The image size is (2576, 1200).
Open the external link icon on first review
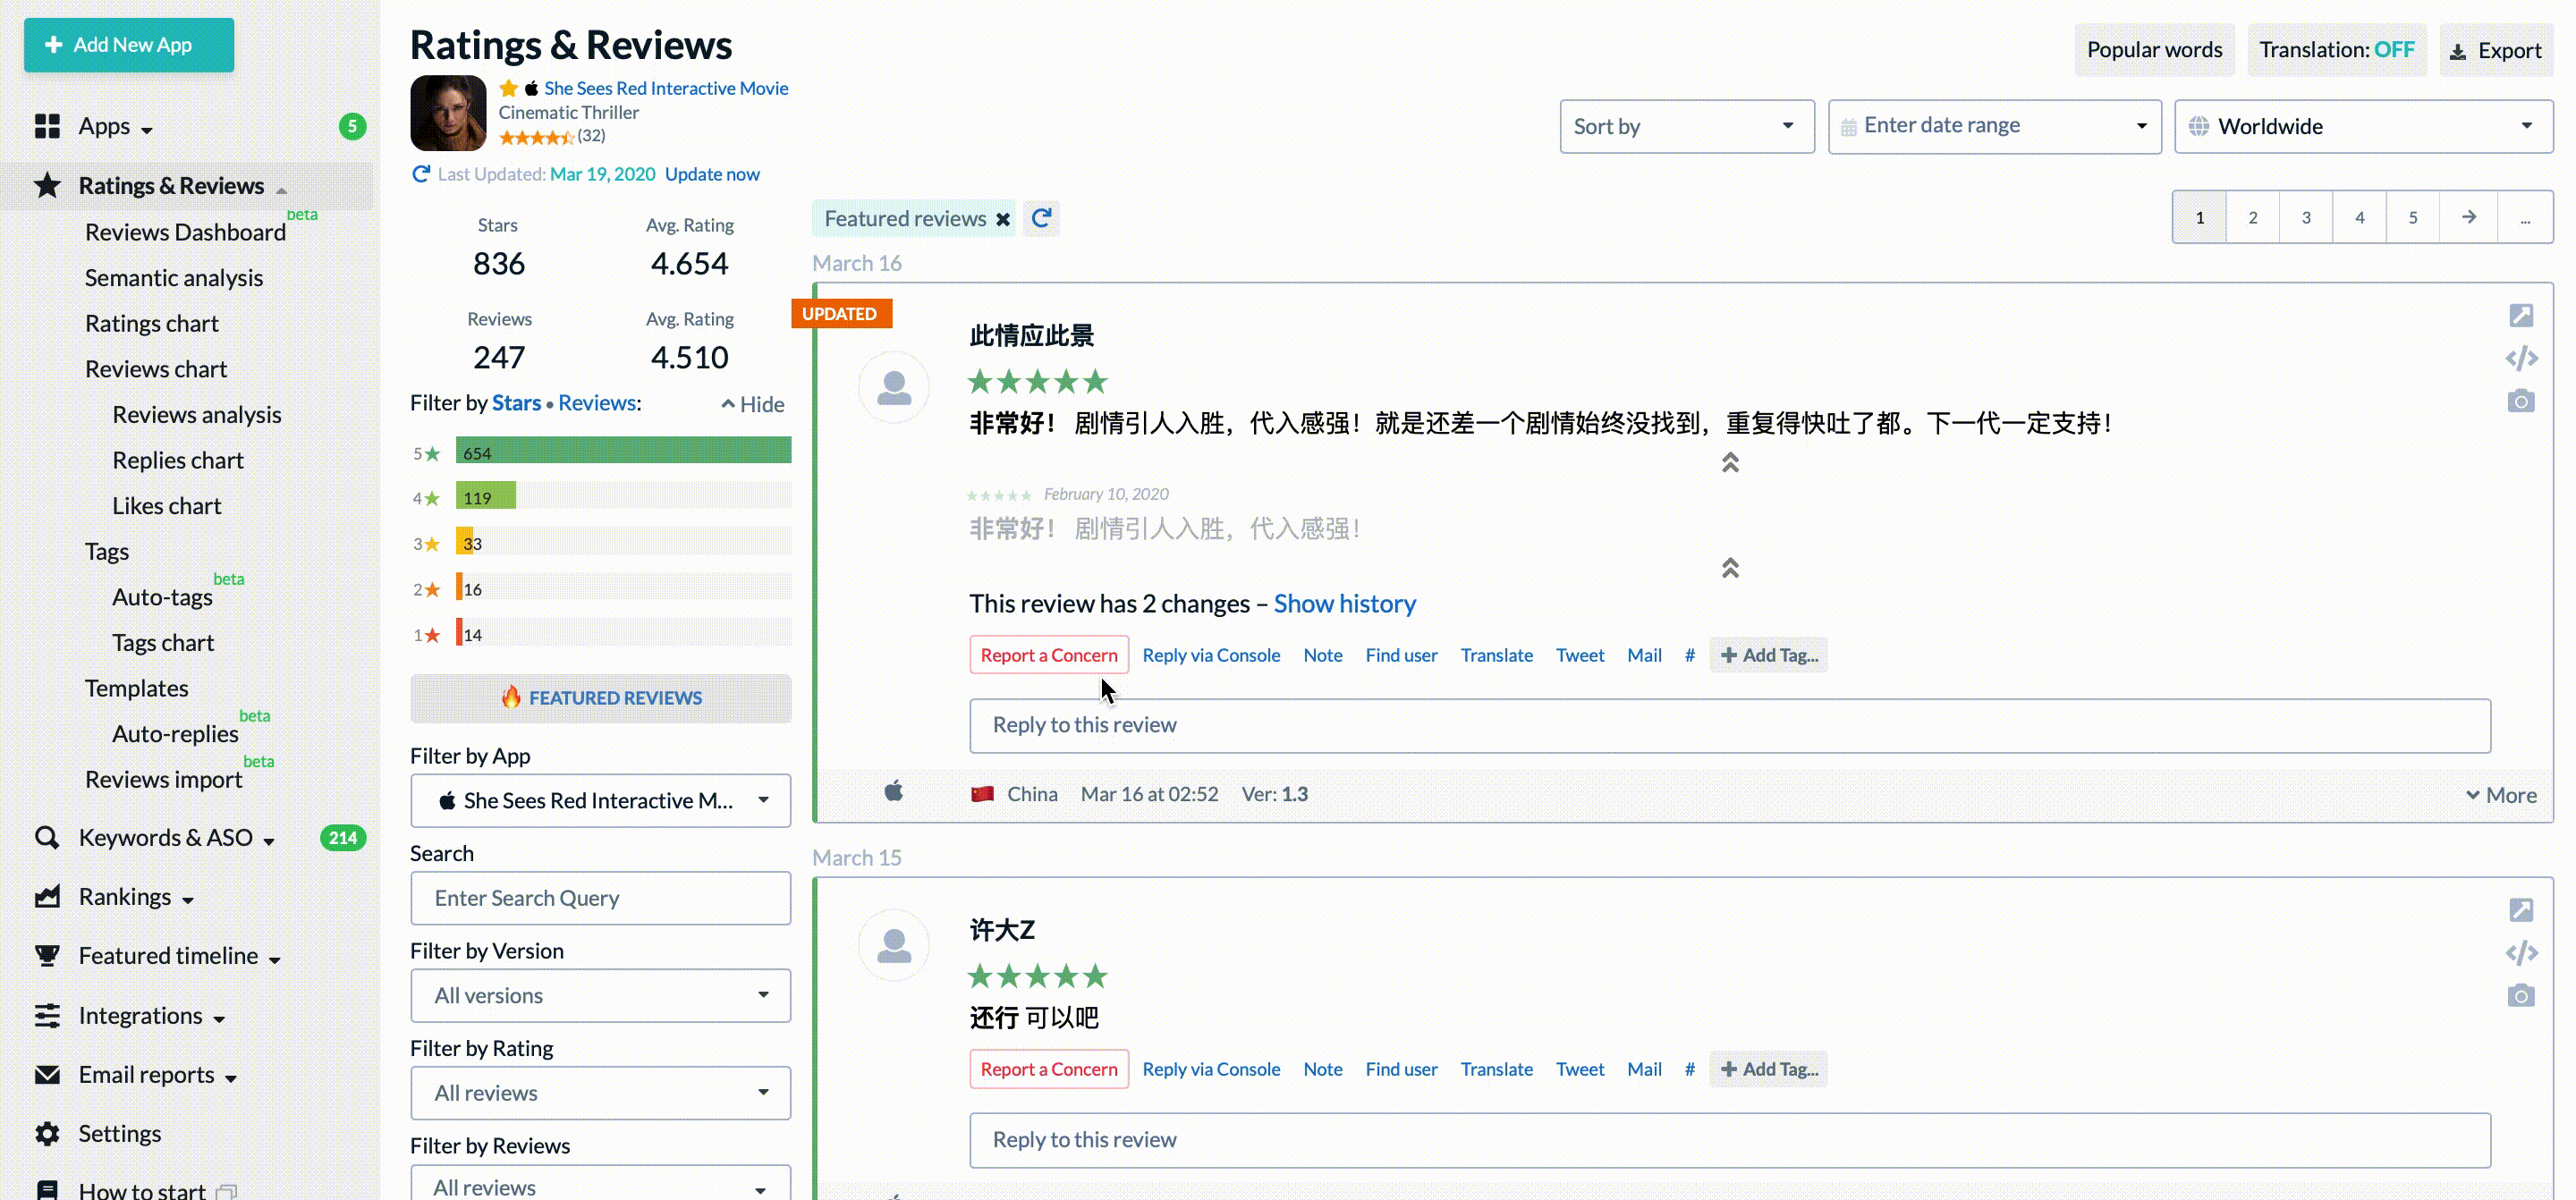(x=2520, y=316)
